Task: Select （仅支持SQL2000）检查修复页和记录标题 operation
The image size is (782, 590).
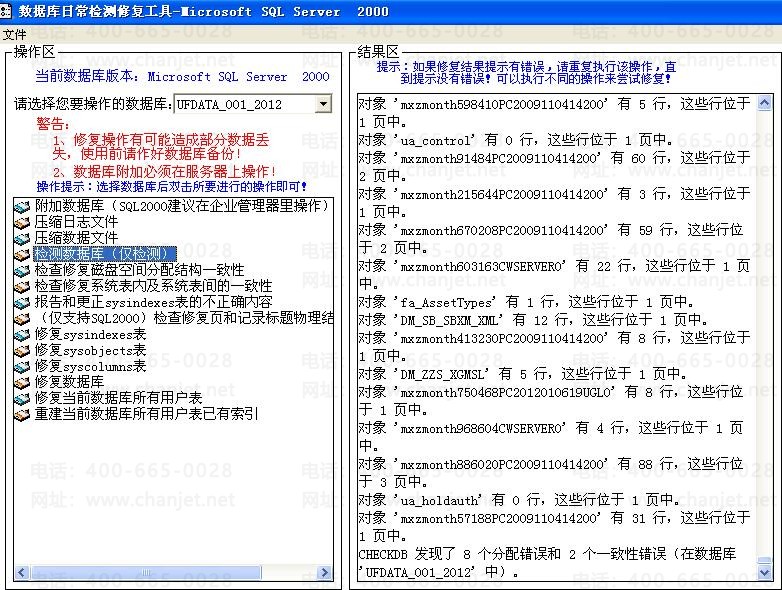Action: 184,318
